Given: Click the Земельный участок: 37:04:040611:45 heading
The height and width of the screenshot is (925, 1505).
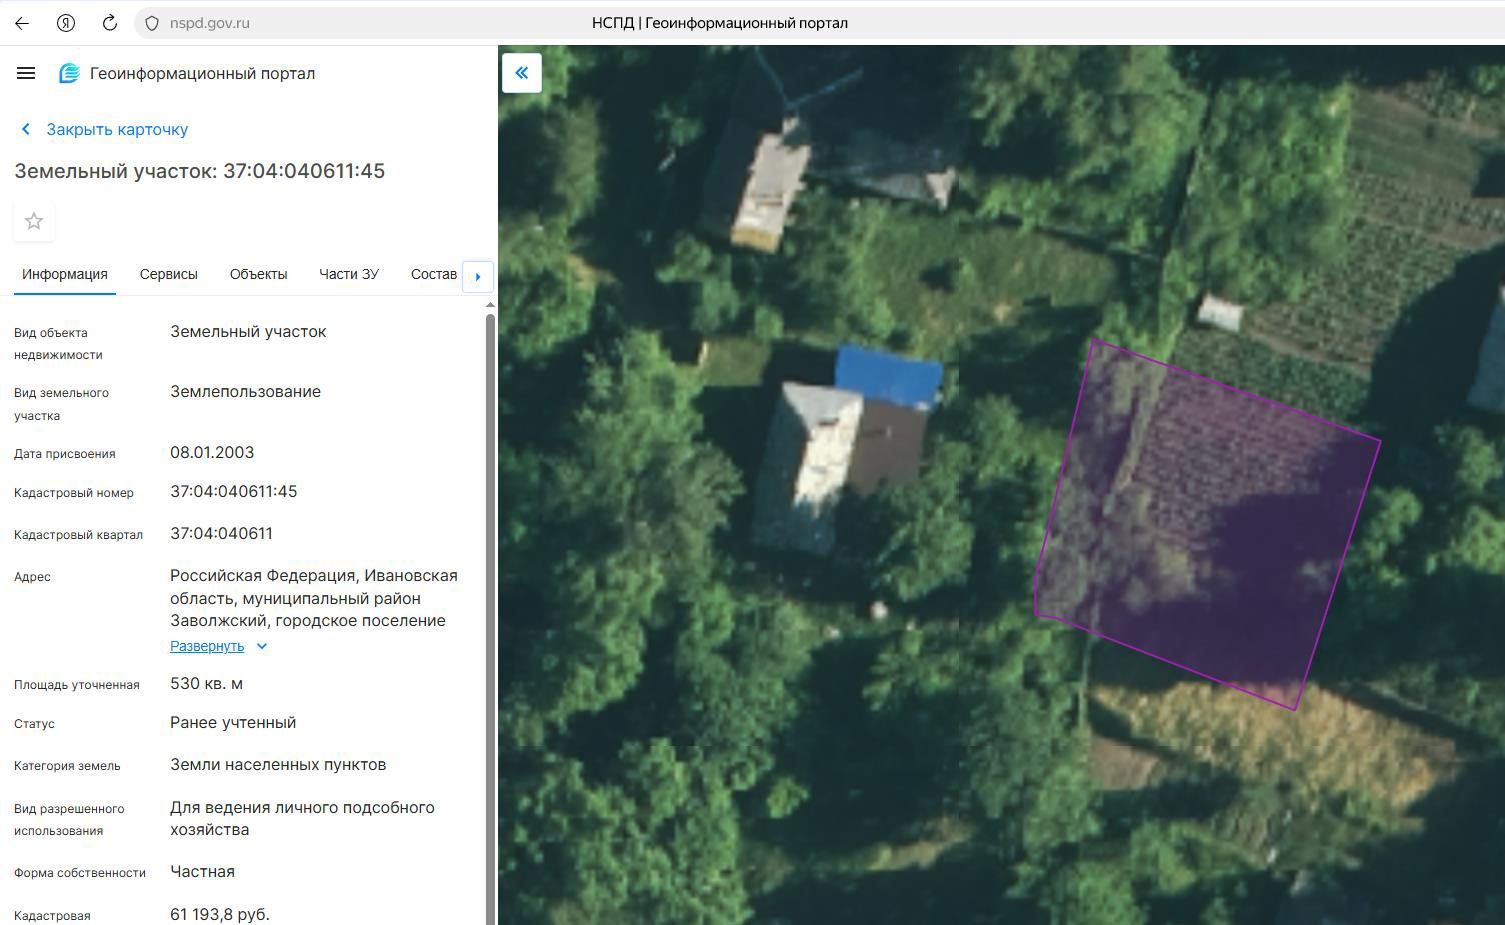Looking at the screenshot, I should 200,171.
